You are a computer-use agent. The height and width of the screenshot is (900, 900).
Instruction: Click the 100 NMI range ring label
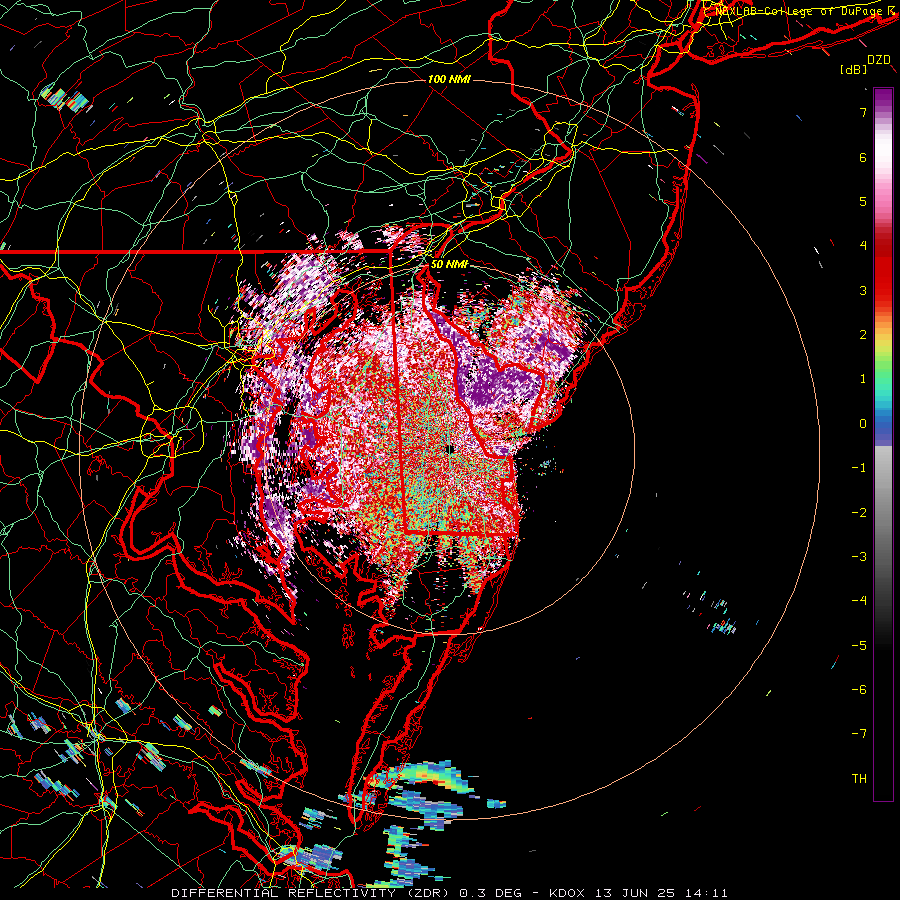click(449, 79)
